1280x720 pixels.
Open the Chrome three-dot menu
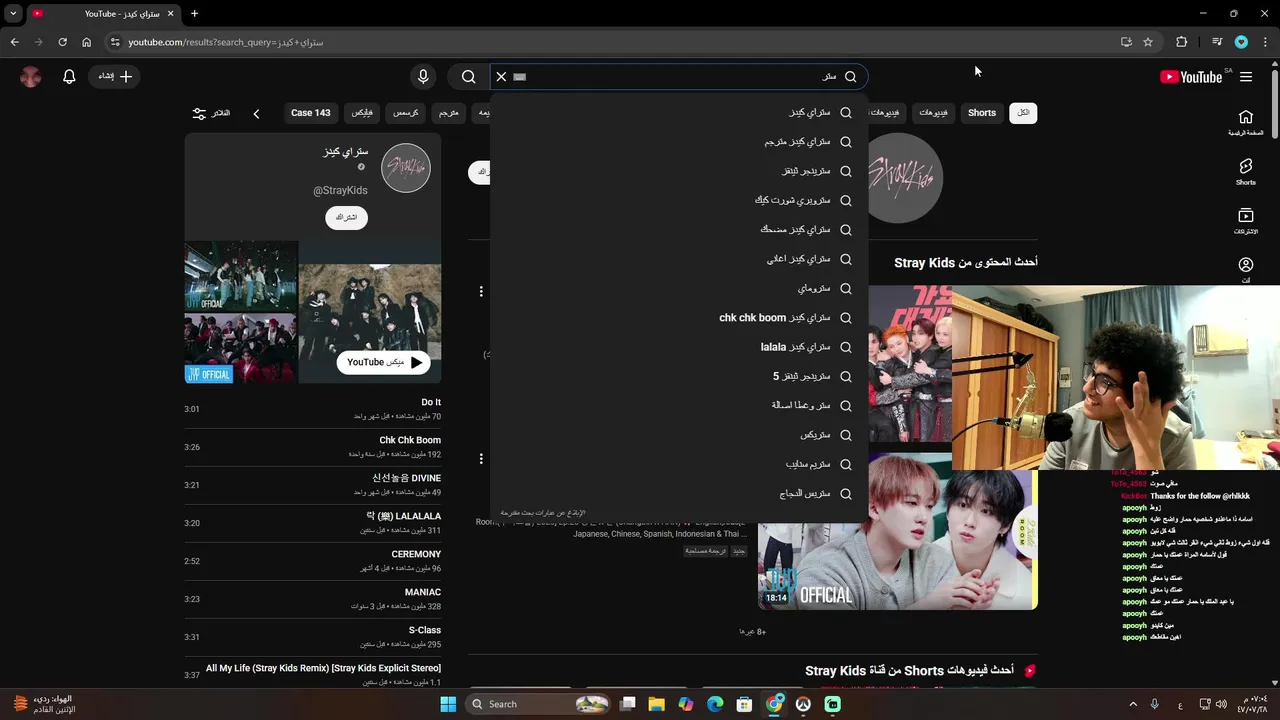tap(1265, 42)
